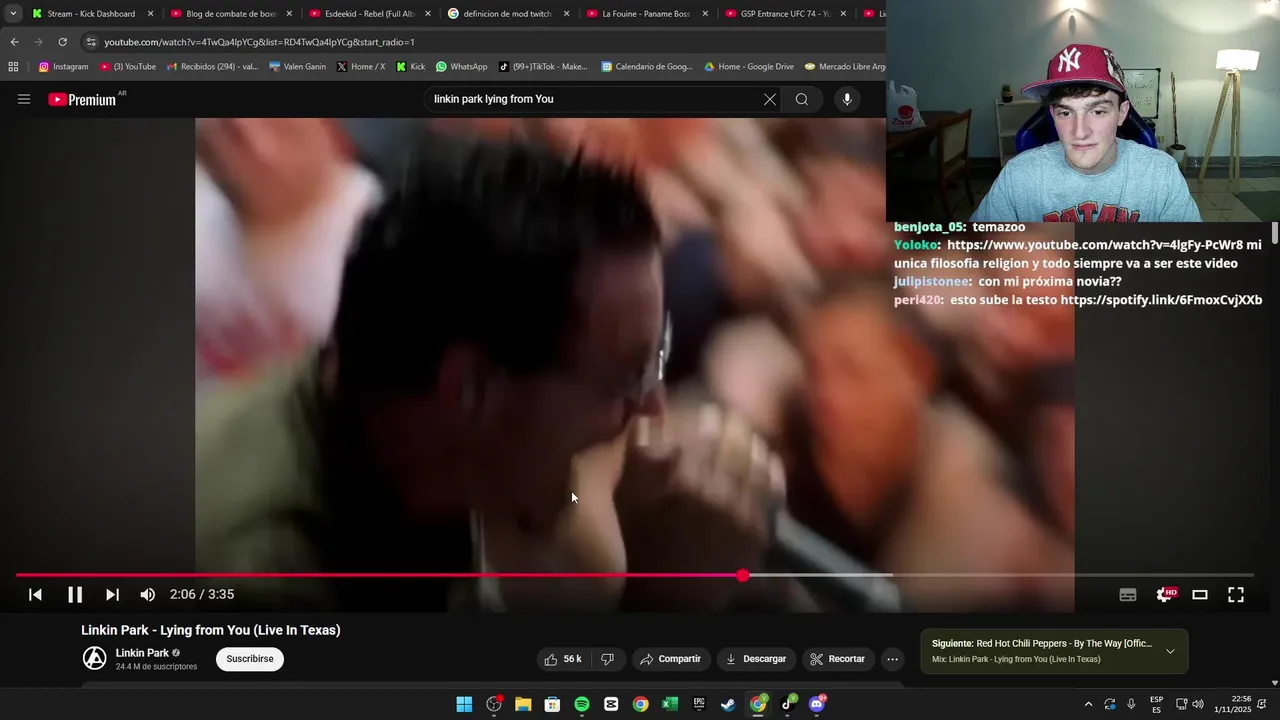Download the video with Descargar
The width and height of the screenshot is (1280, 720).
(x=756, y=659)
